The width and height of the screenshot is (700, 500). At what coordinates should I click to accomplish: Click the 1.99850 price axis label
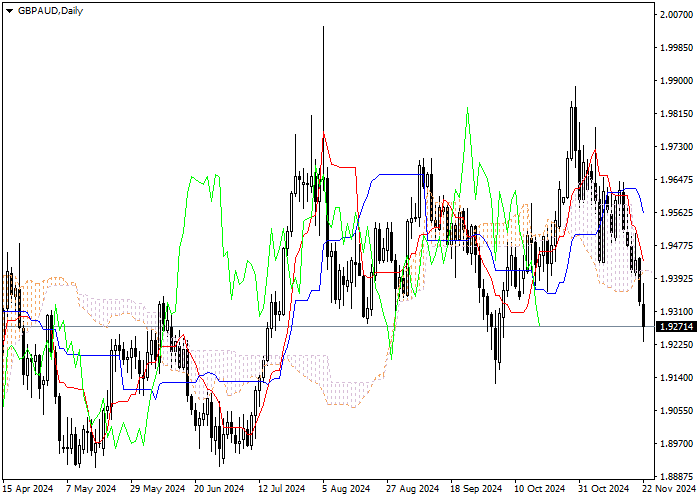click(x=676, y=48)
